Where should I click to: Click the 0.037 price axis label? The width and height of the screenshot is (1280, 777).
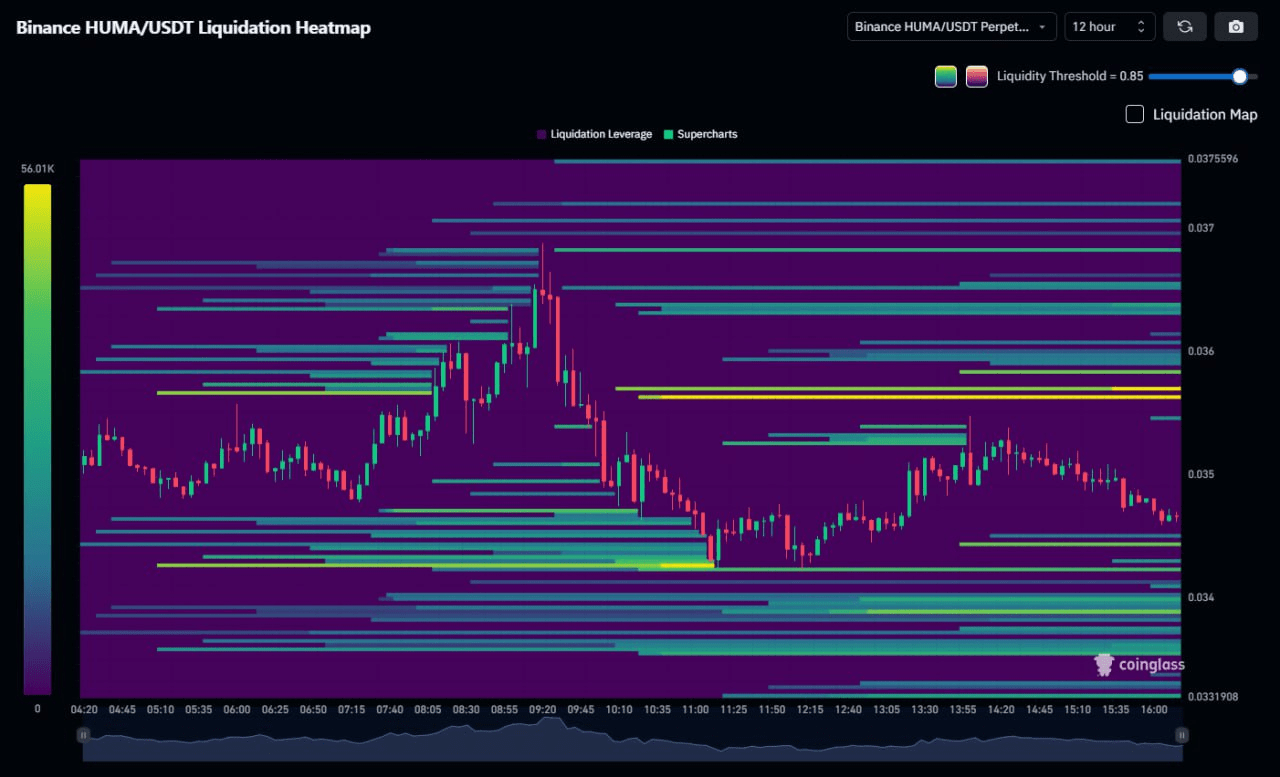click(x=1200, y=228)
